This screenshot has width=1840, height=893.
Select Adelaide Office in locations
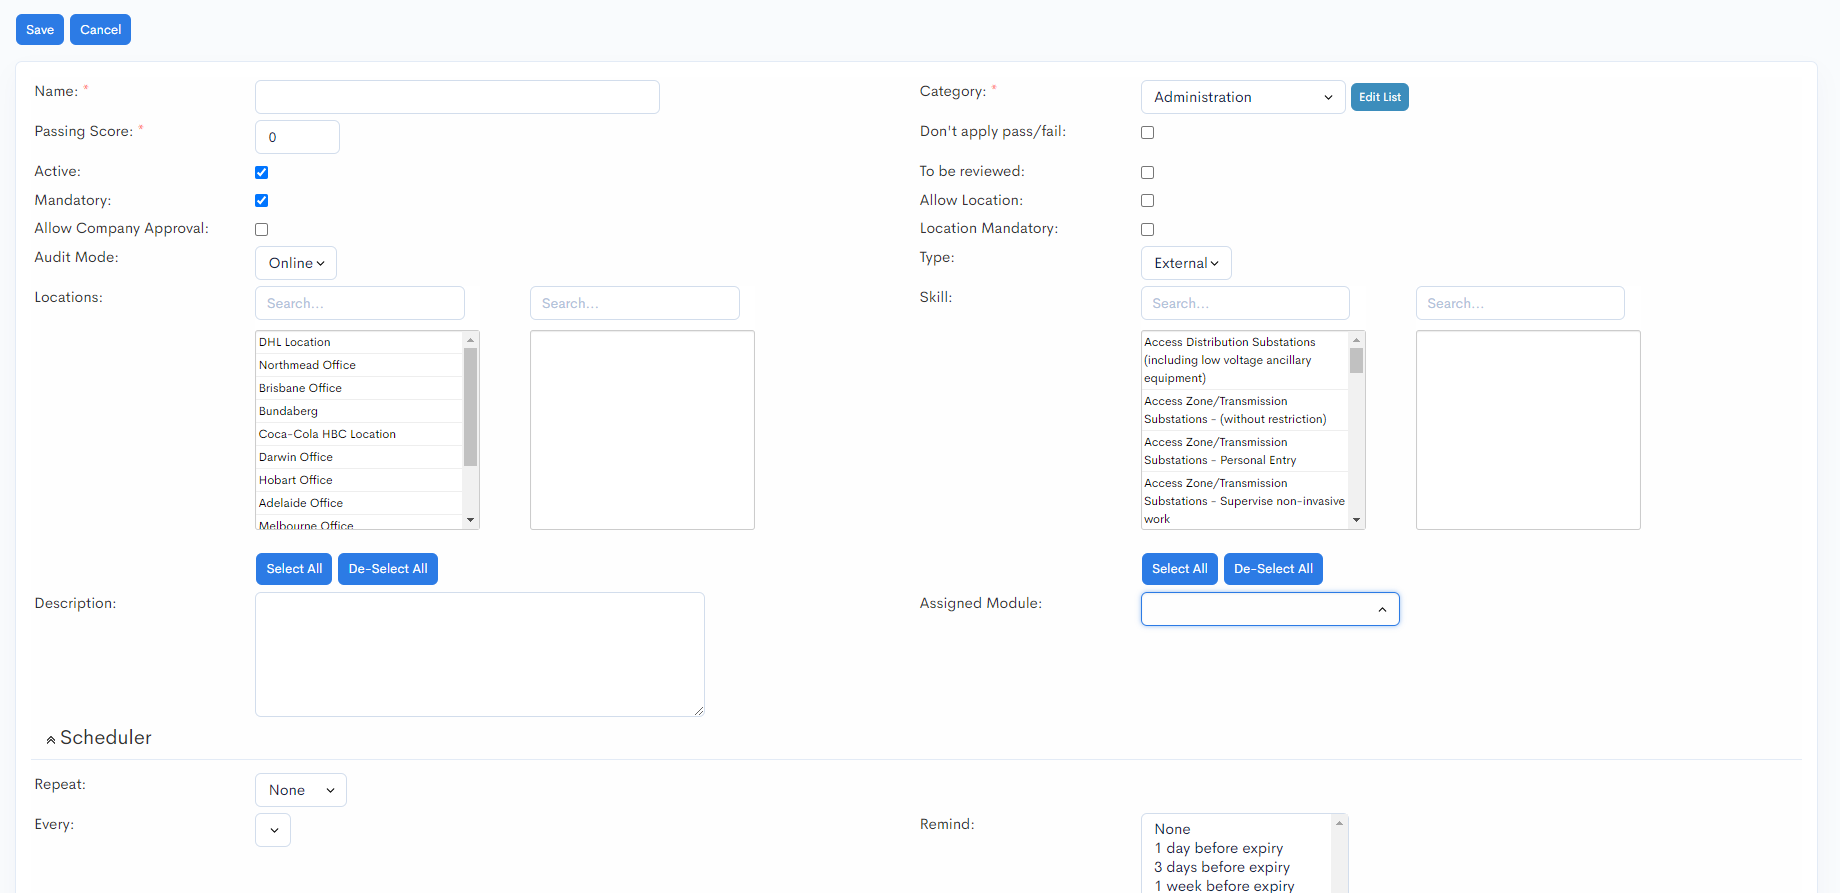tap(359, 503)
